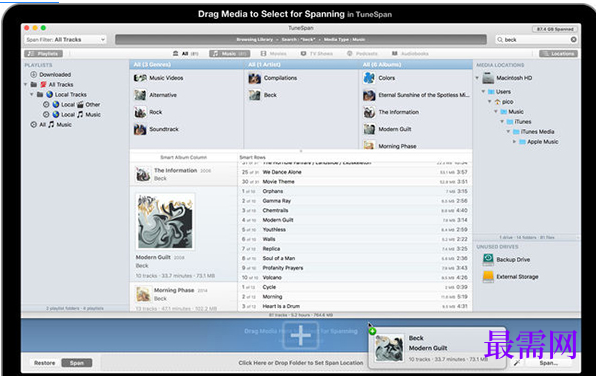Viewport: 596px width, 376px height.
Task: Click the Apple Music folder icon
Action: coord(523,142)
